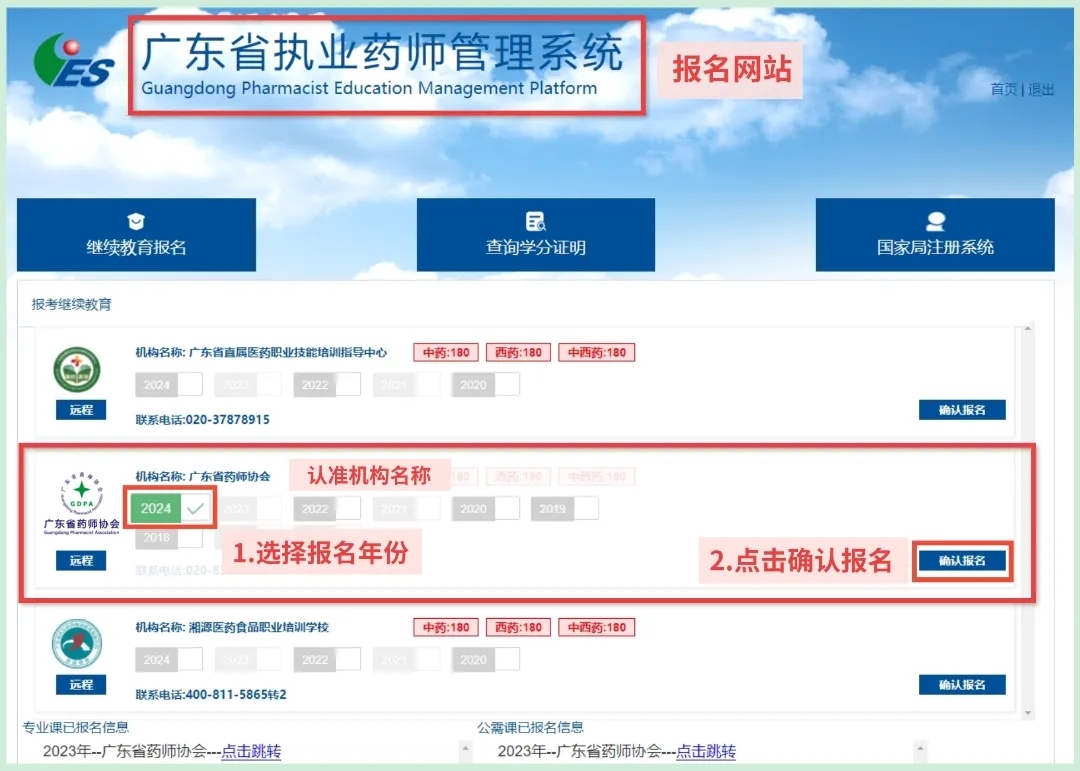
Task: Click the graduation cap icon above 继续教育报名
Action: point(136,222)
